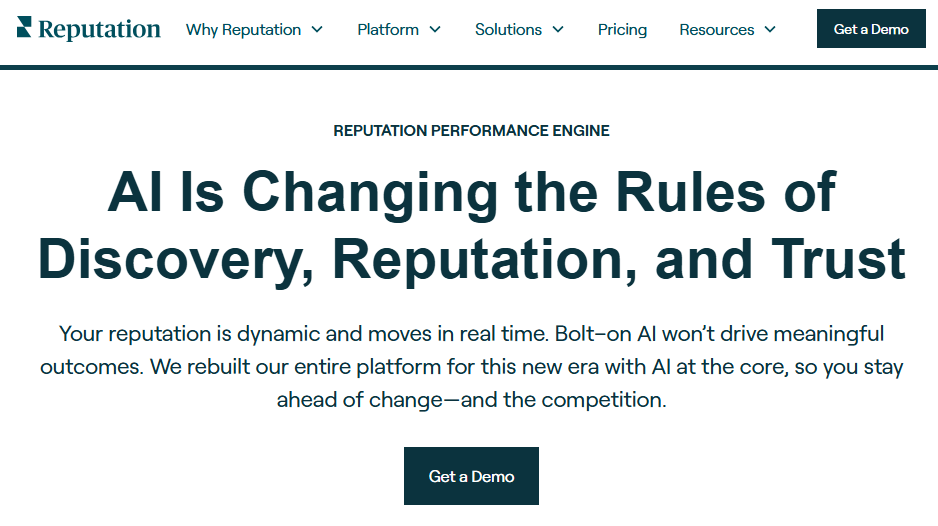Screen dimensions: 938x526
Task: Open the Why Reputation menu
Action: point(243,29)
